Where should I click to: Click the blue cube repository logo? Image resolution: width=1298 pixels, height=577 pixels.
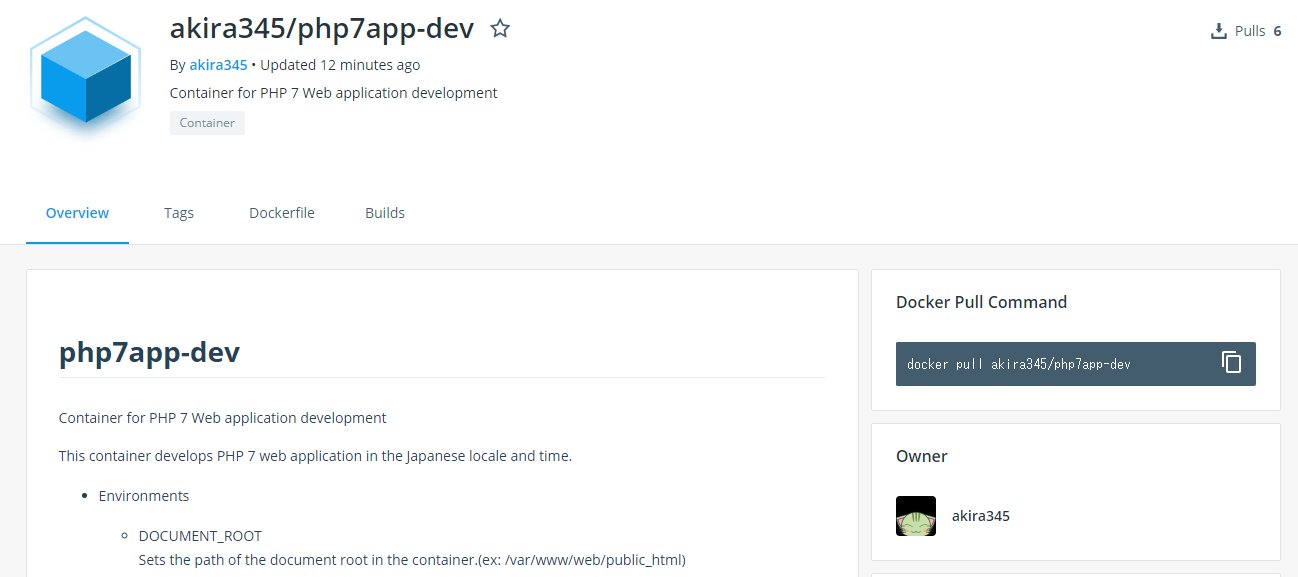coord(86,79)
